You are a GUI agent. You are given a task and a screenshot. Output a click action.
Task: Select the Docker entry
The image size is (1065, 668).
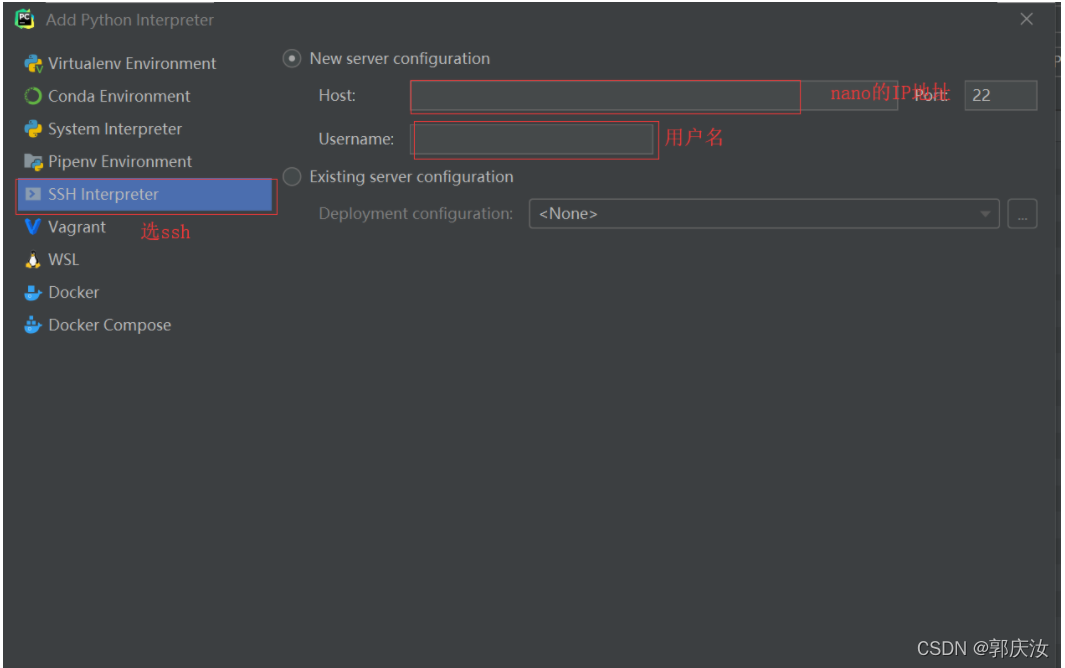pyautogui.click(x=73, y=292)
